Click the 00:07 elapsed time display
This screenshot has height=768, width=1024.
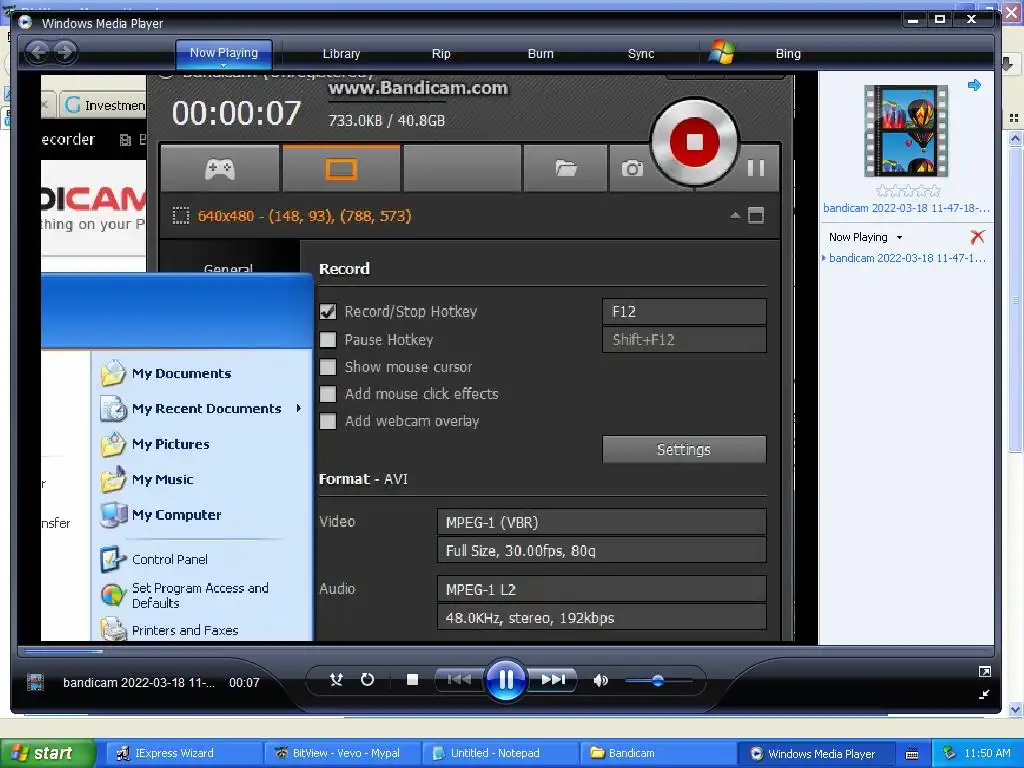point(244,682)
